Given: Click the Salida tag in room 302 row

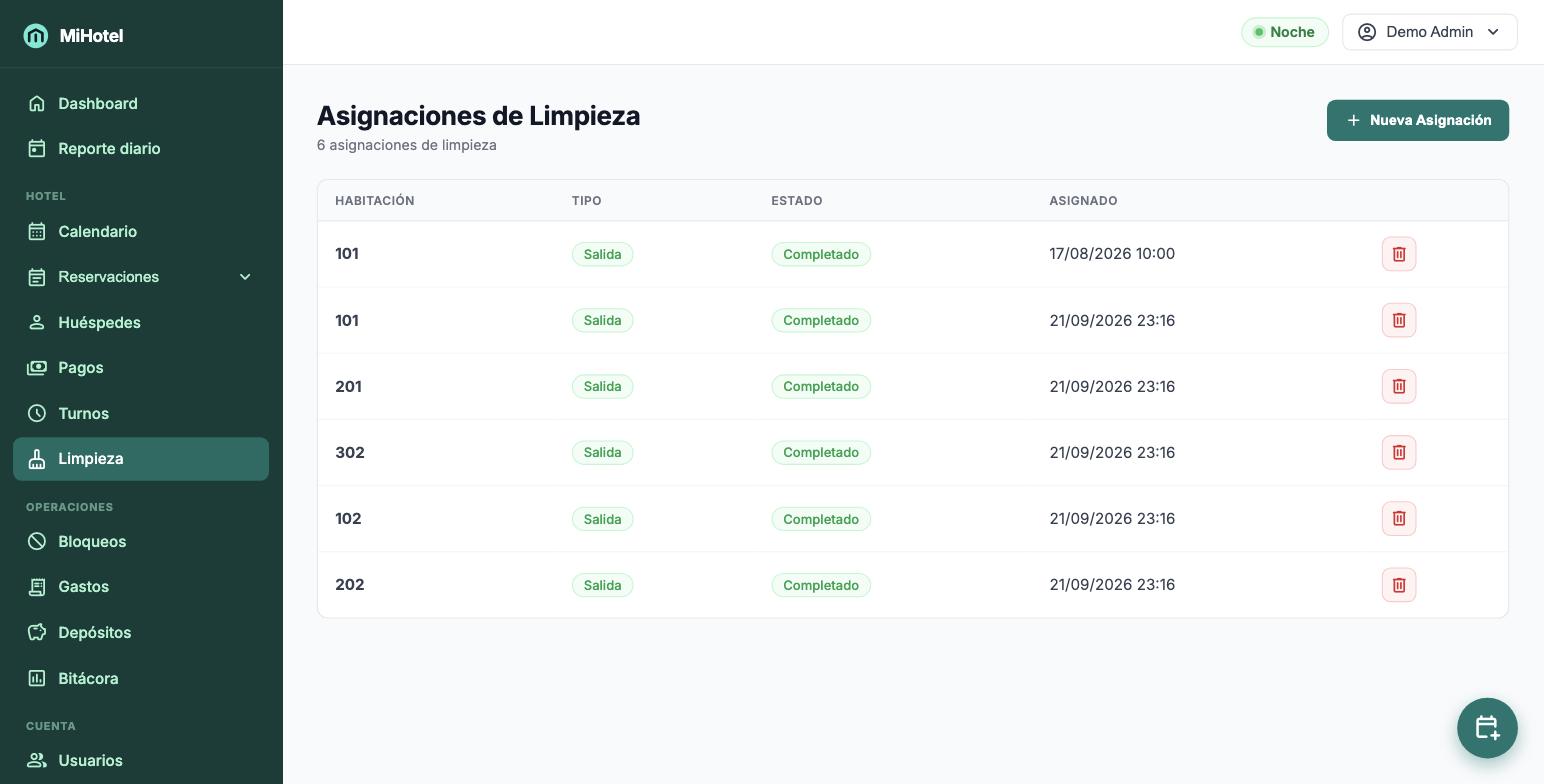Looking at the screenshot, I should (603, 452).
